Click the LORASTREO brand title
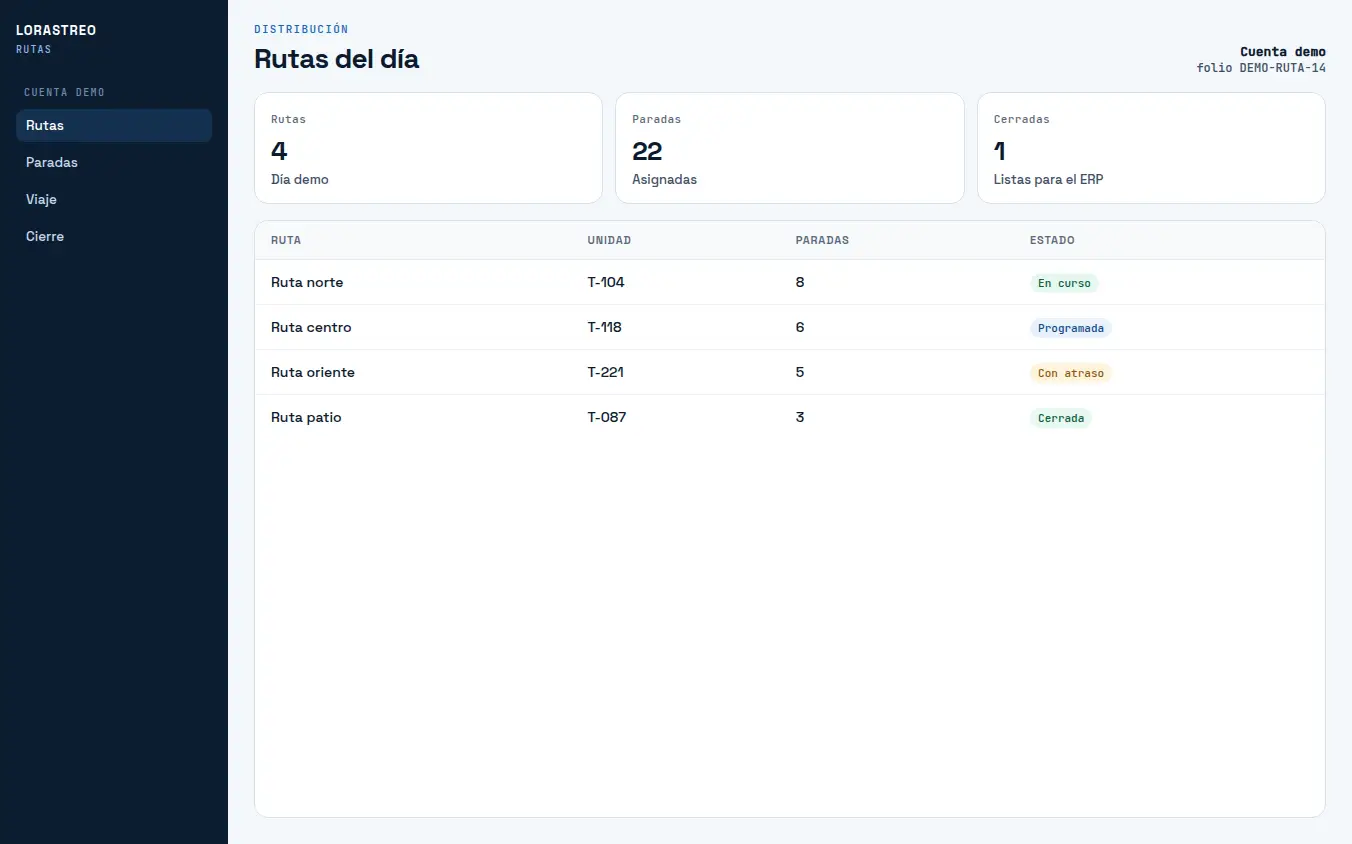Viewport: 1352px width, 844px height. (56, 30)
